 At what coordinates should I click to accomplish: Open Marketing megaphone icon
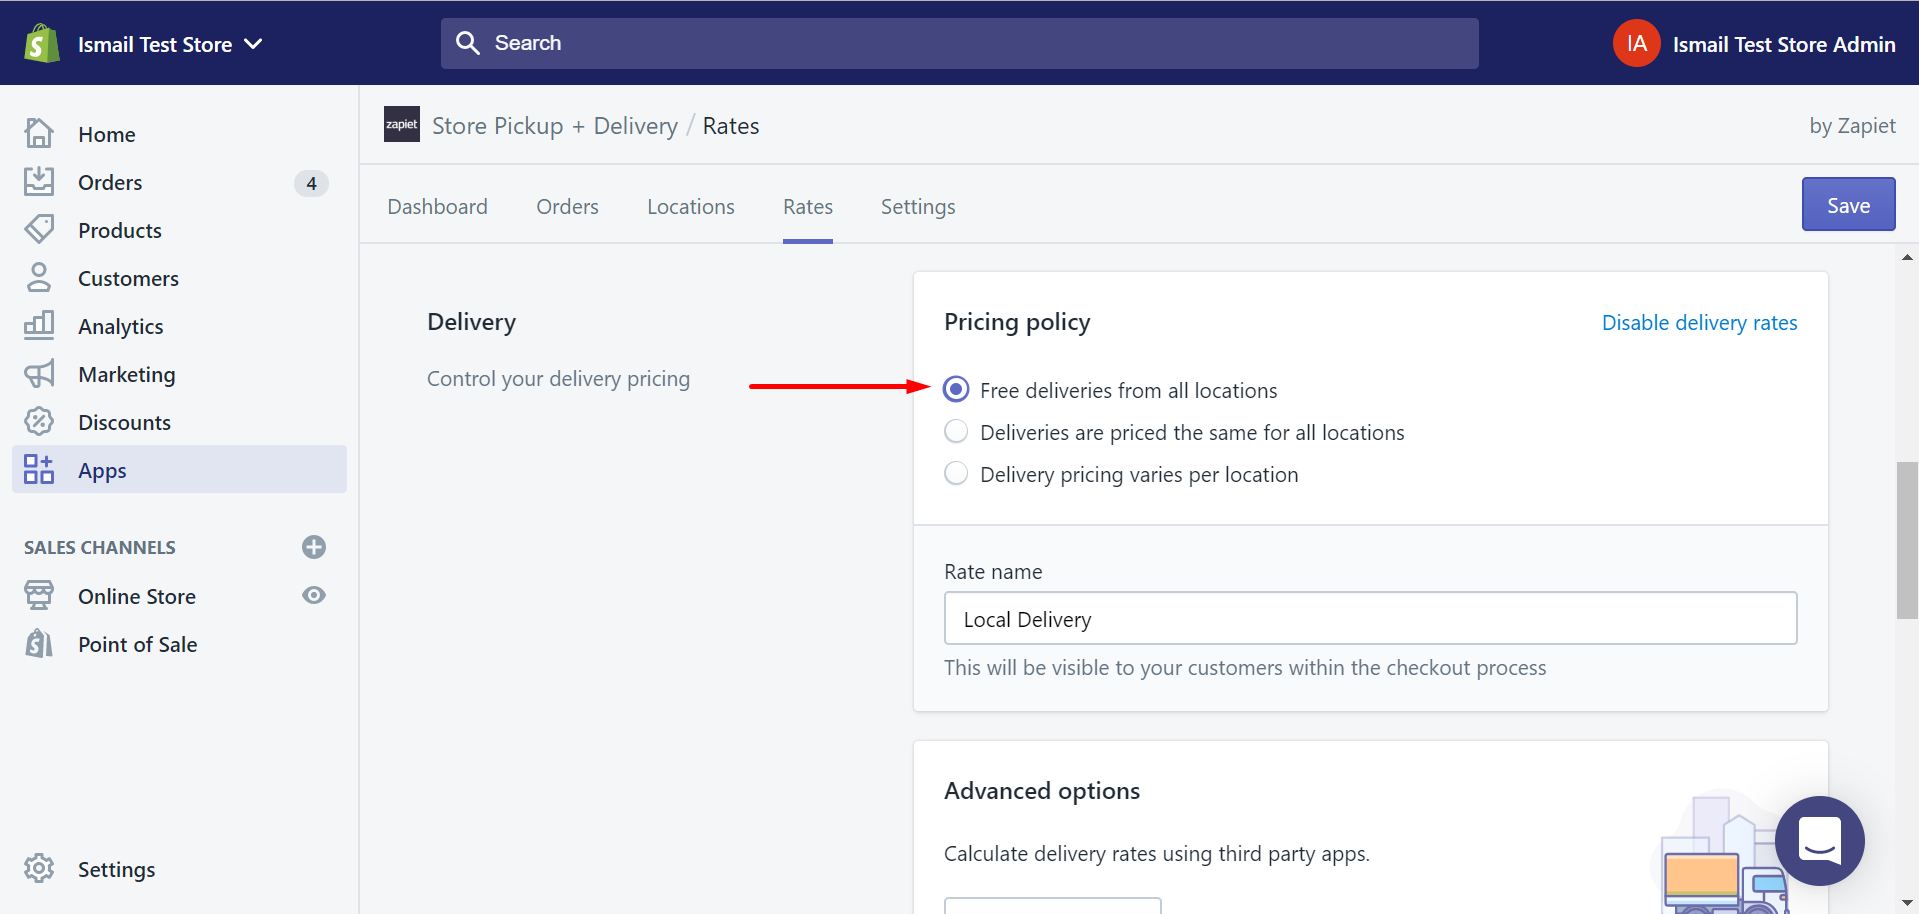[x=39, y=374]
